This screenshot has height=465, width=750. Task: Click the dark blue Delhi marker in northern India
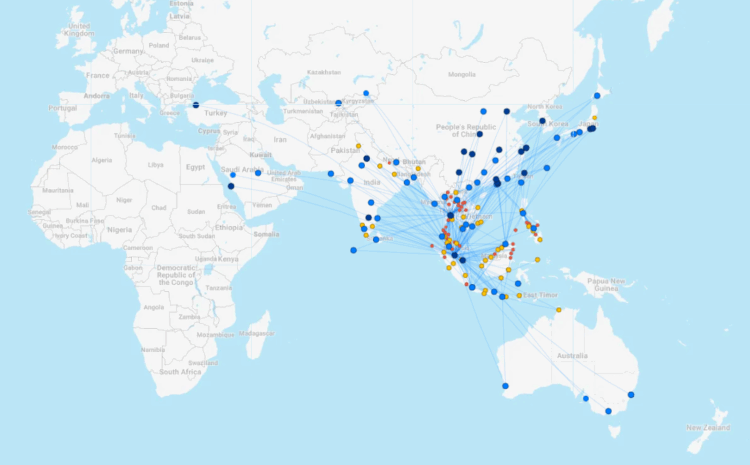(366, 158)
